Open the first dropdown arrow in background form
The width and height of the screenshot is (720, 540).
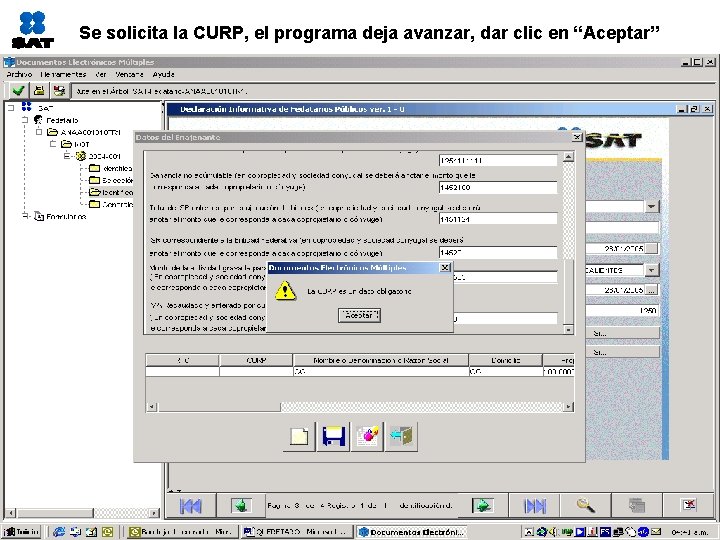click(651, 207)
